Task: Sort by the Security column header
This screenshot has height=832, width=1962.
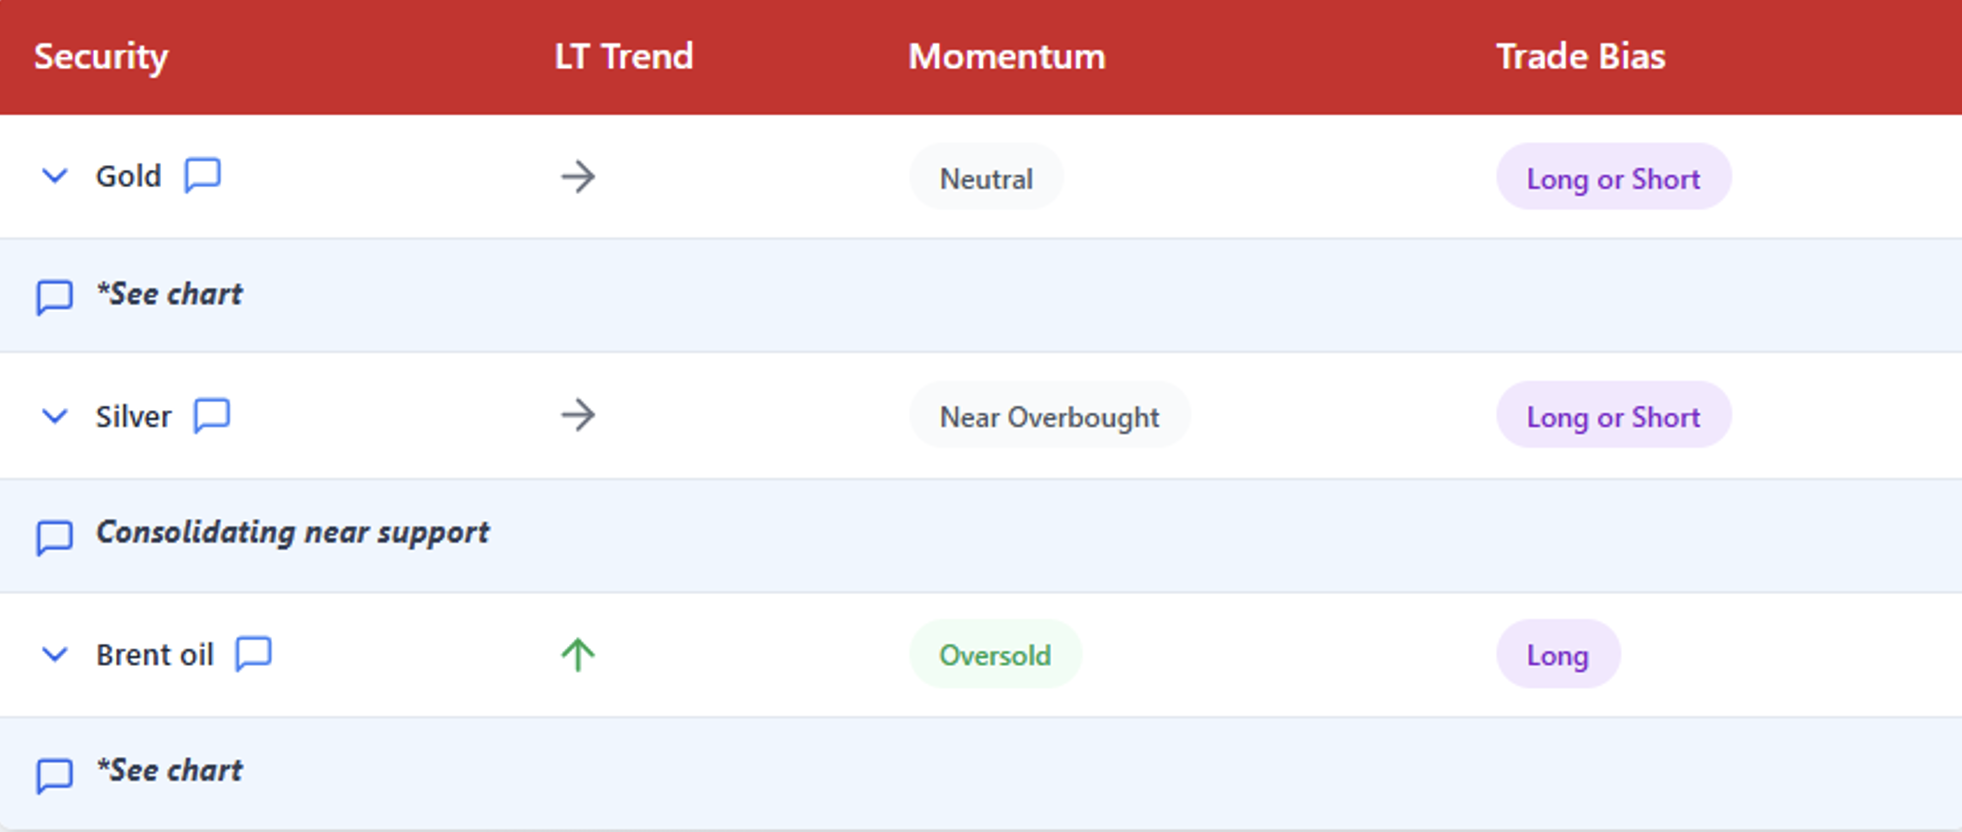Action: click(x=101, y=56)
